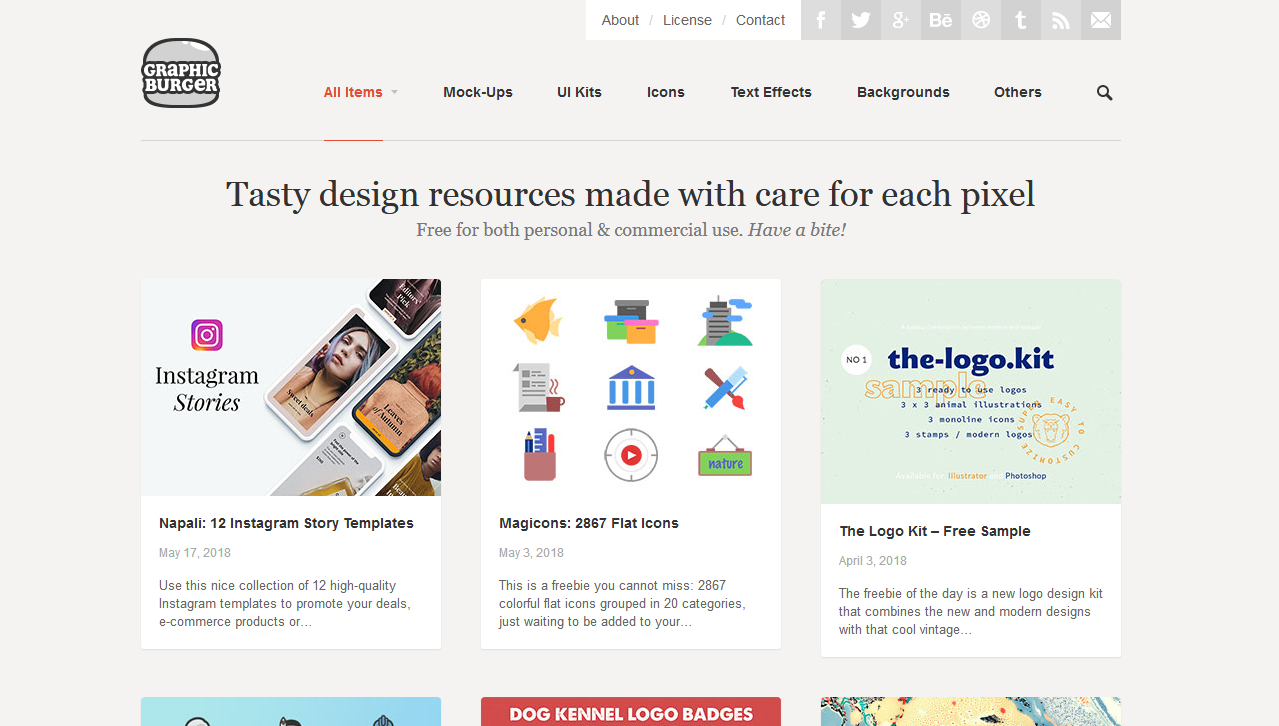Go to the About page
Viewport: 1279px width, 726px height.
tap(620, 20)
